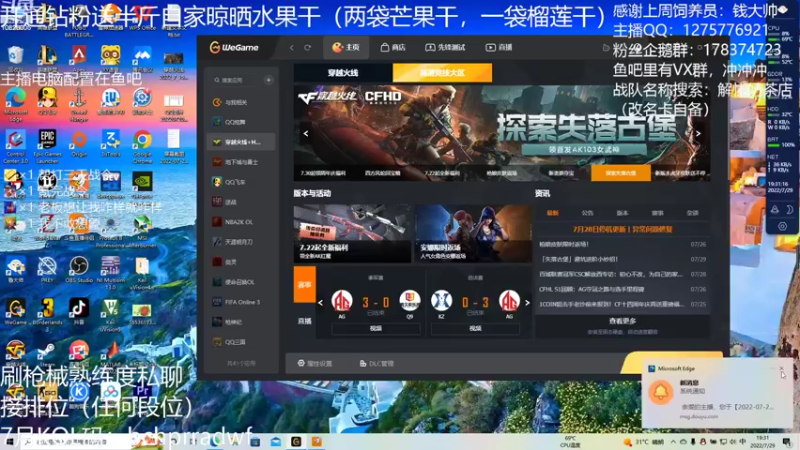Click 查看更多 to view more news
Screen dimensions: 800x450
pyautogui.click(x=622, y=321)
